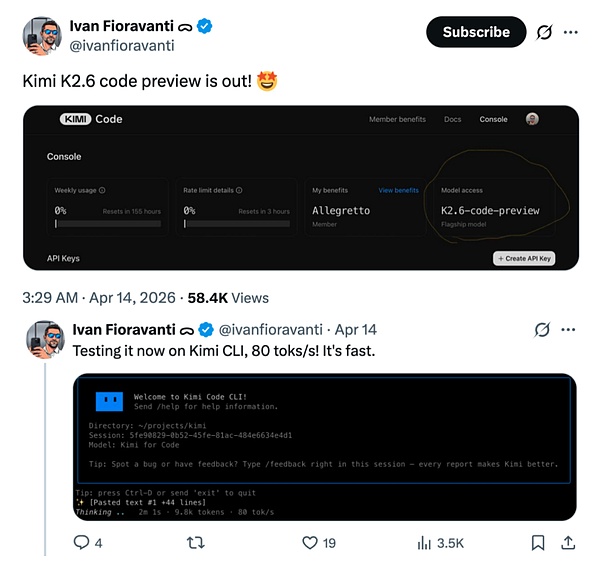Click Ivan Fioravanti's top profile avatar
Screen dimensions: 600x573
pos(42,35)
